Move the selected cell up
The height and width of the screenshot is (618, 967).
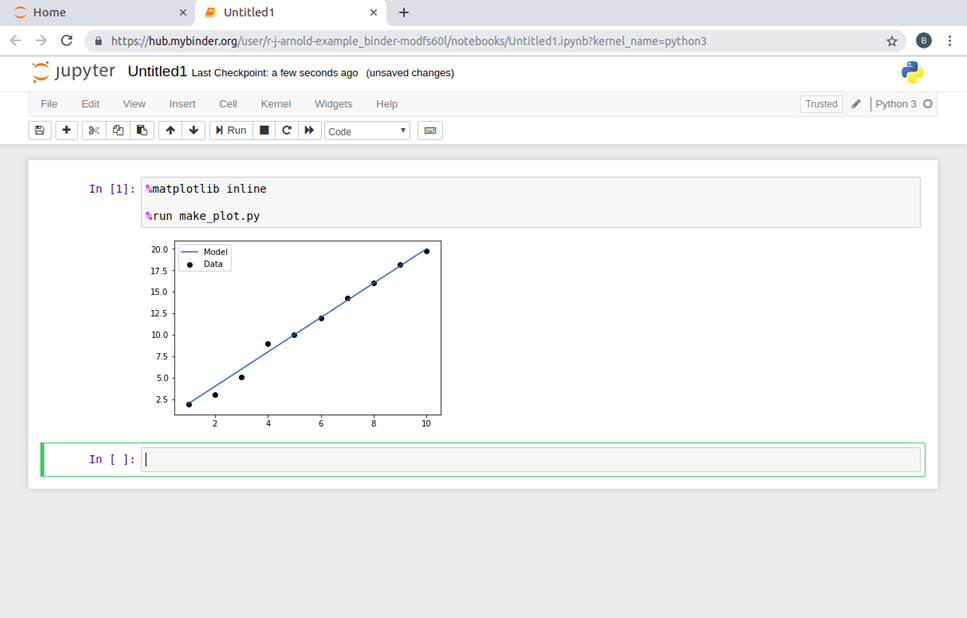coord(170,130)
